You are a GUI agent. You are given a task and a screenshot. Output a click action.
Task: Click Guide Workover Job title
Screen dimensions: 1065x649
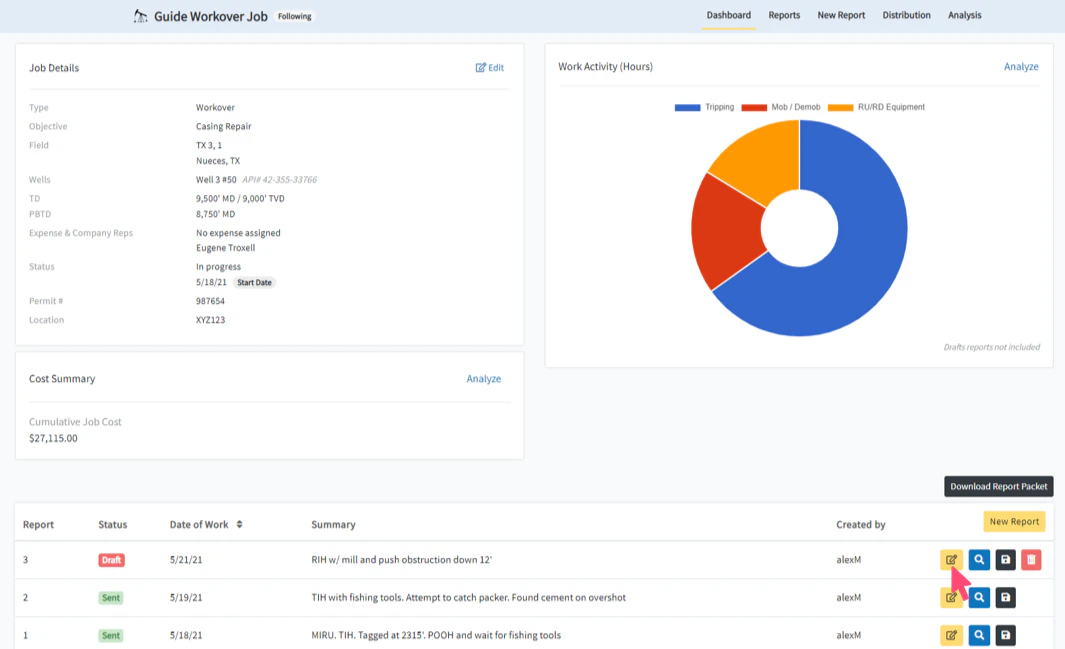[x=211, y=16]
